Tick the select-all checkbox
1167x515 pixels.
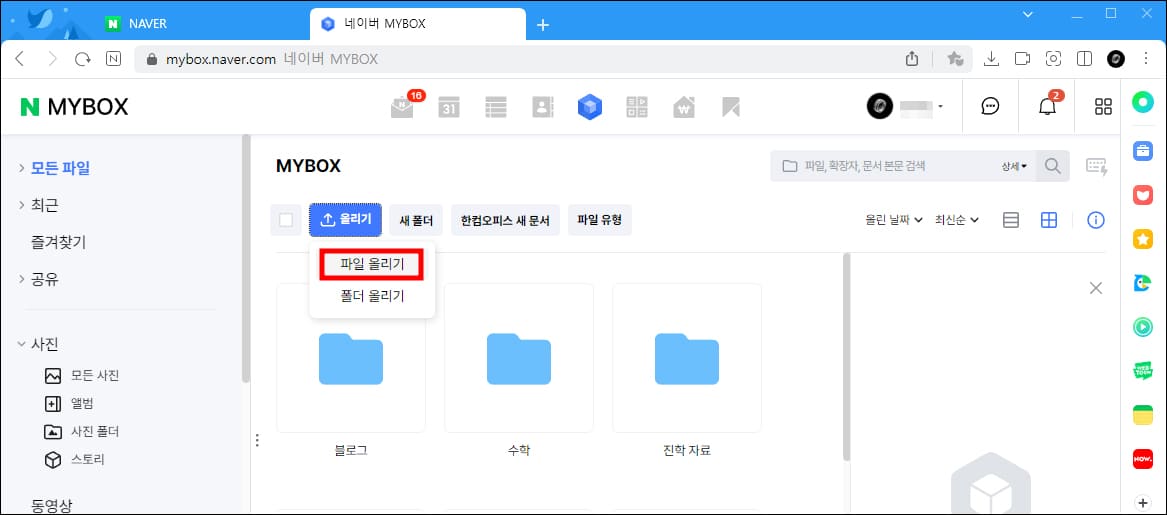[286, 220]
